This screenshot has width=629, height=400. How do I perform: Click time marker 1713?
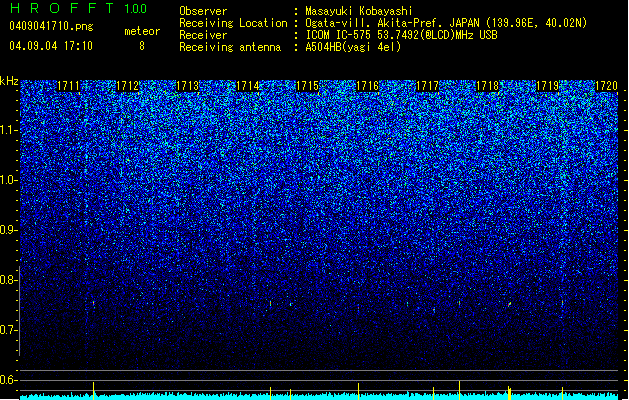(187, 86)
